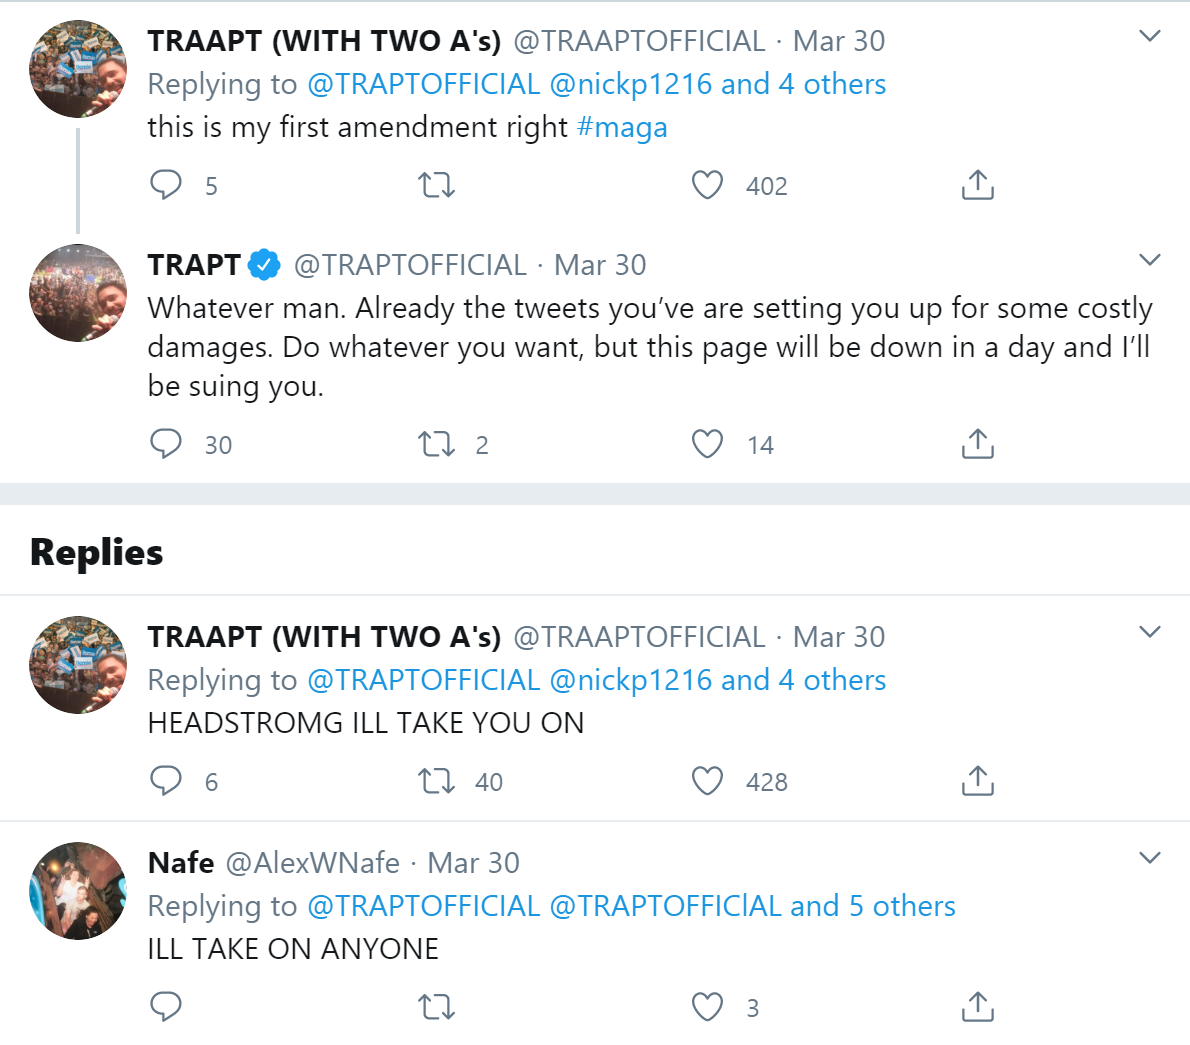
Task: Reply to Nafe's ILL TAKE ON ANYONE tweet
Action: tap(165, 1006)
